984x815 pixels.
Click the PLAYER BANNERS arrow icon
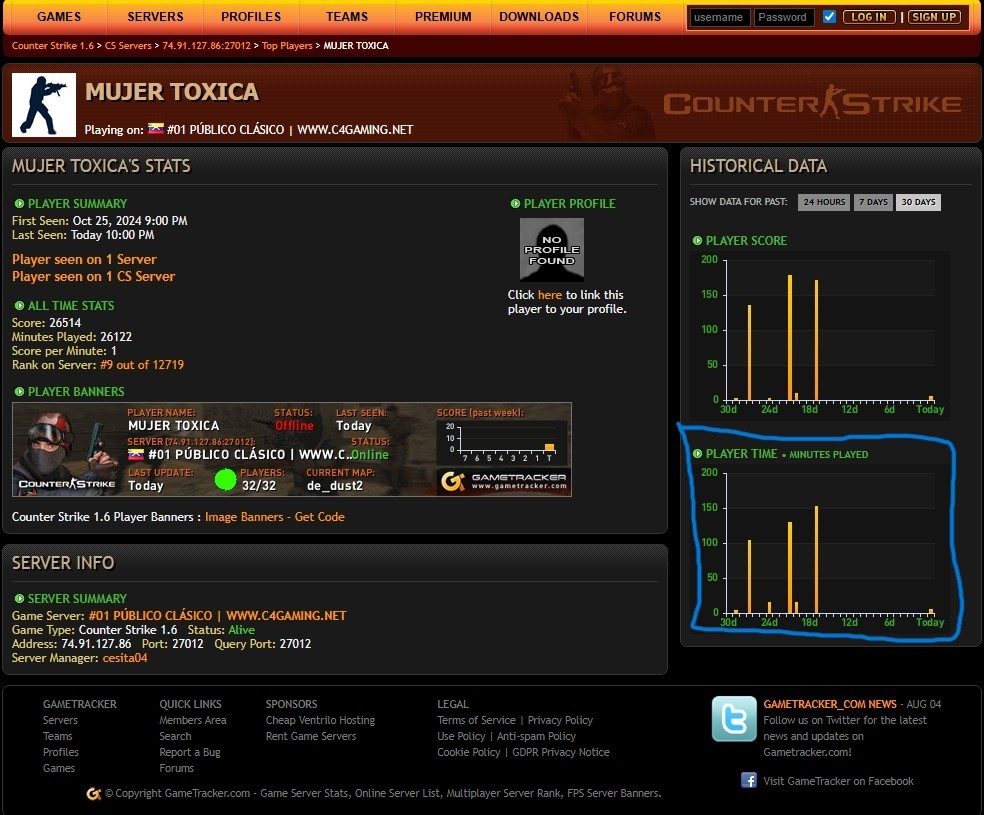[19, 392]
